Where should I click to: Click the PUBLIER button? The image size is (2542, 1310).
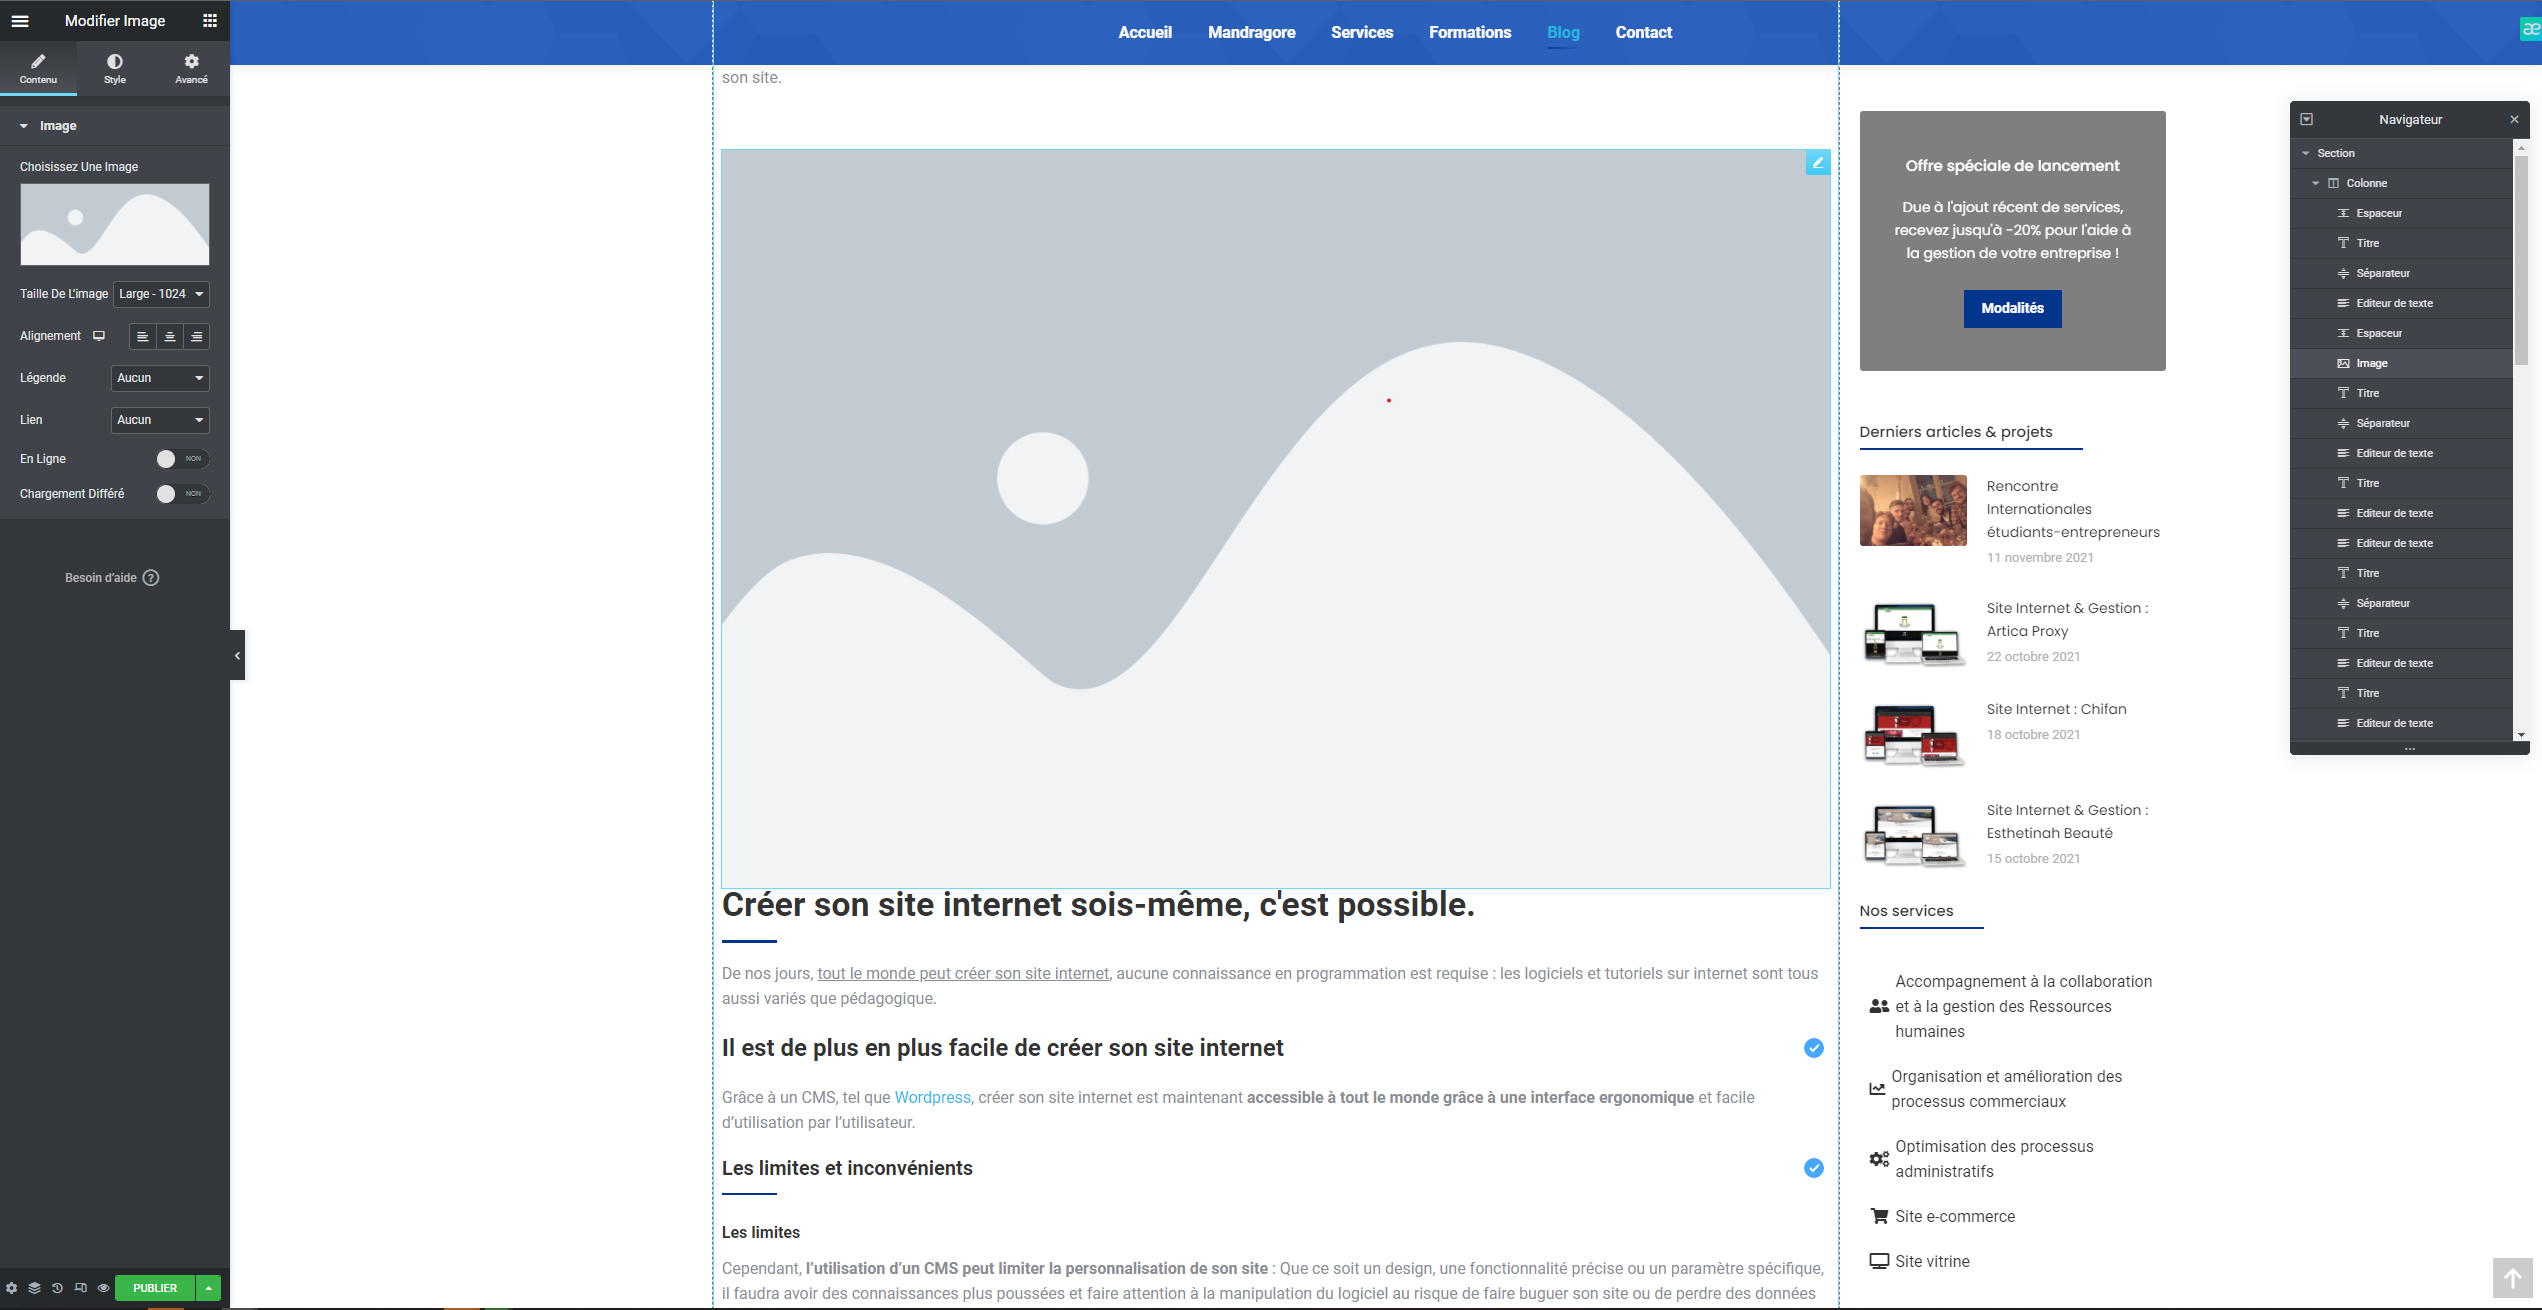(154, 1288)
